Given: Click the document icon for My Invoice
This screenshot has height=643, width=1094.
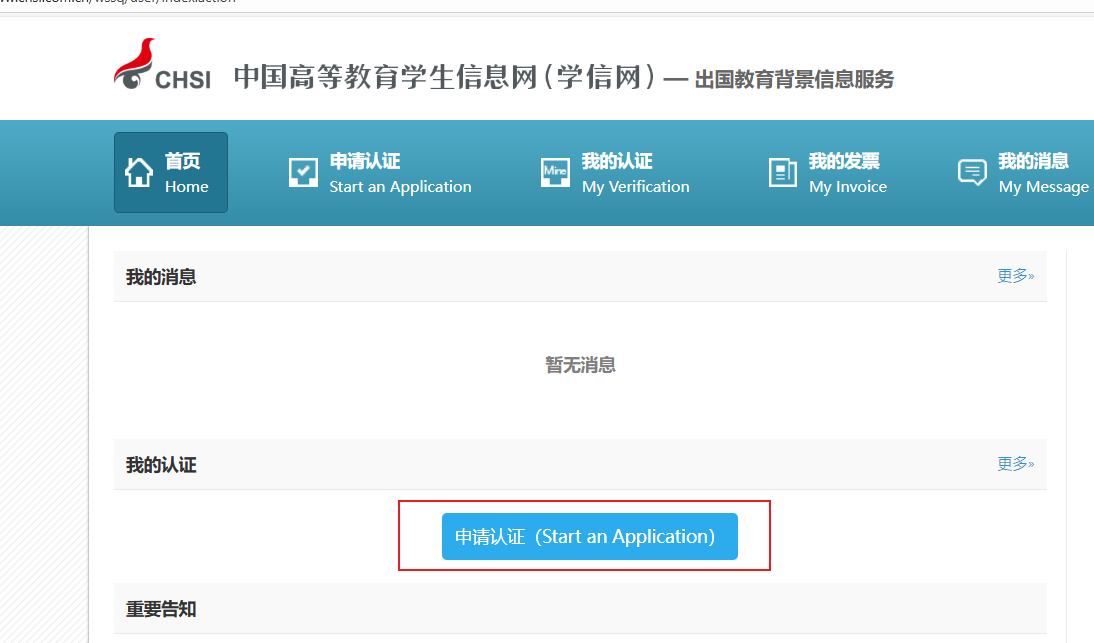Looking at the screenshot, I should 782,173.
